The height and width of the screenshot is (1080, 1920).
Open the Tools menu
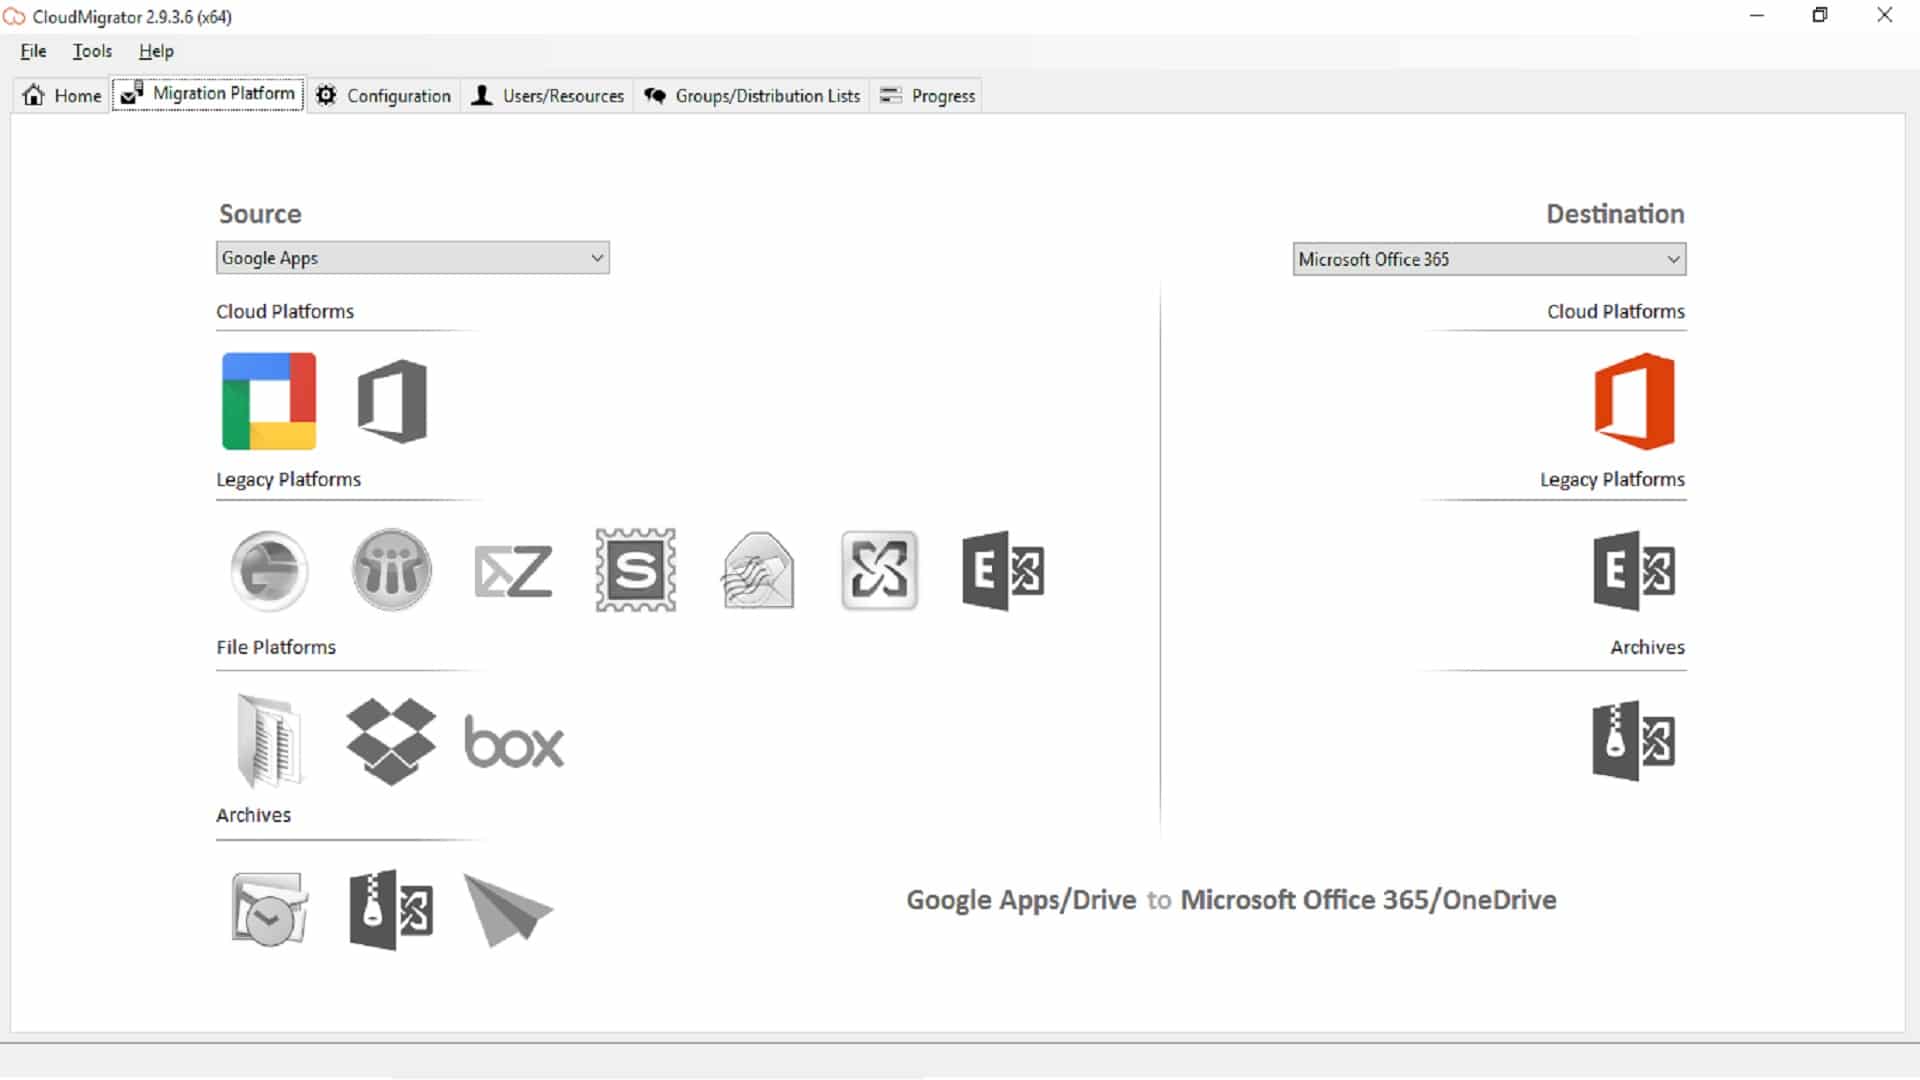pos(92,50)
